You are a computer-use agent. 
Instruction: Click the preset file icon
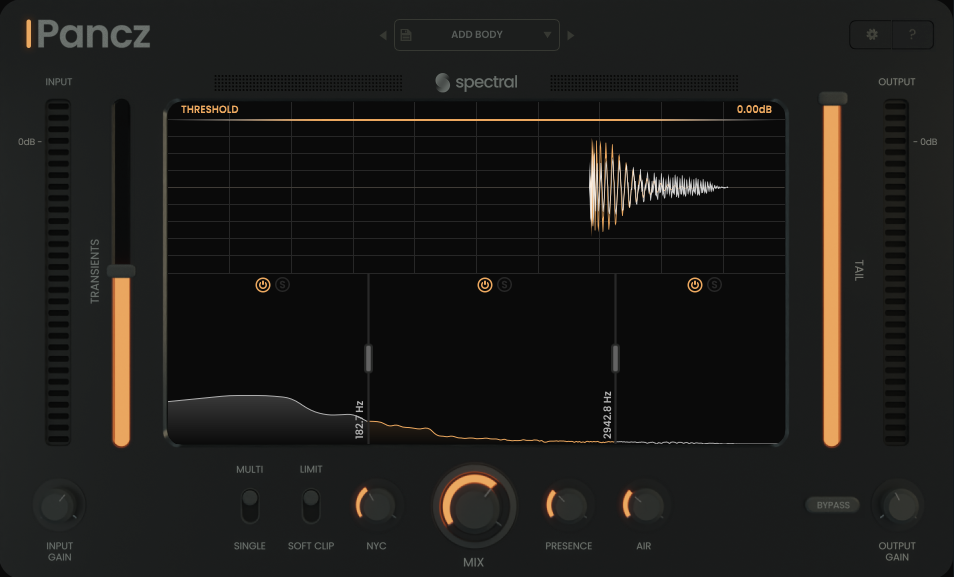click(406, 35)
